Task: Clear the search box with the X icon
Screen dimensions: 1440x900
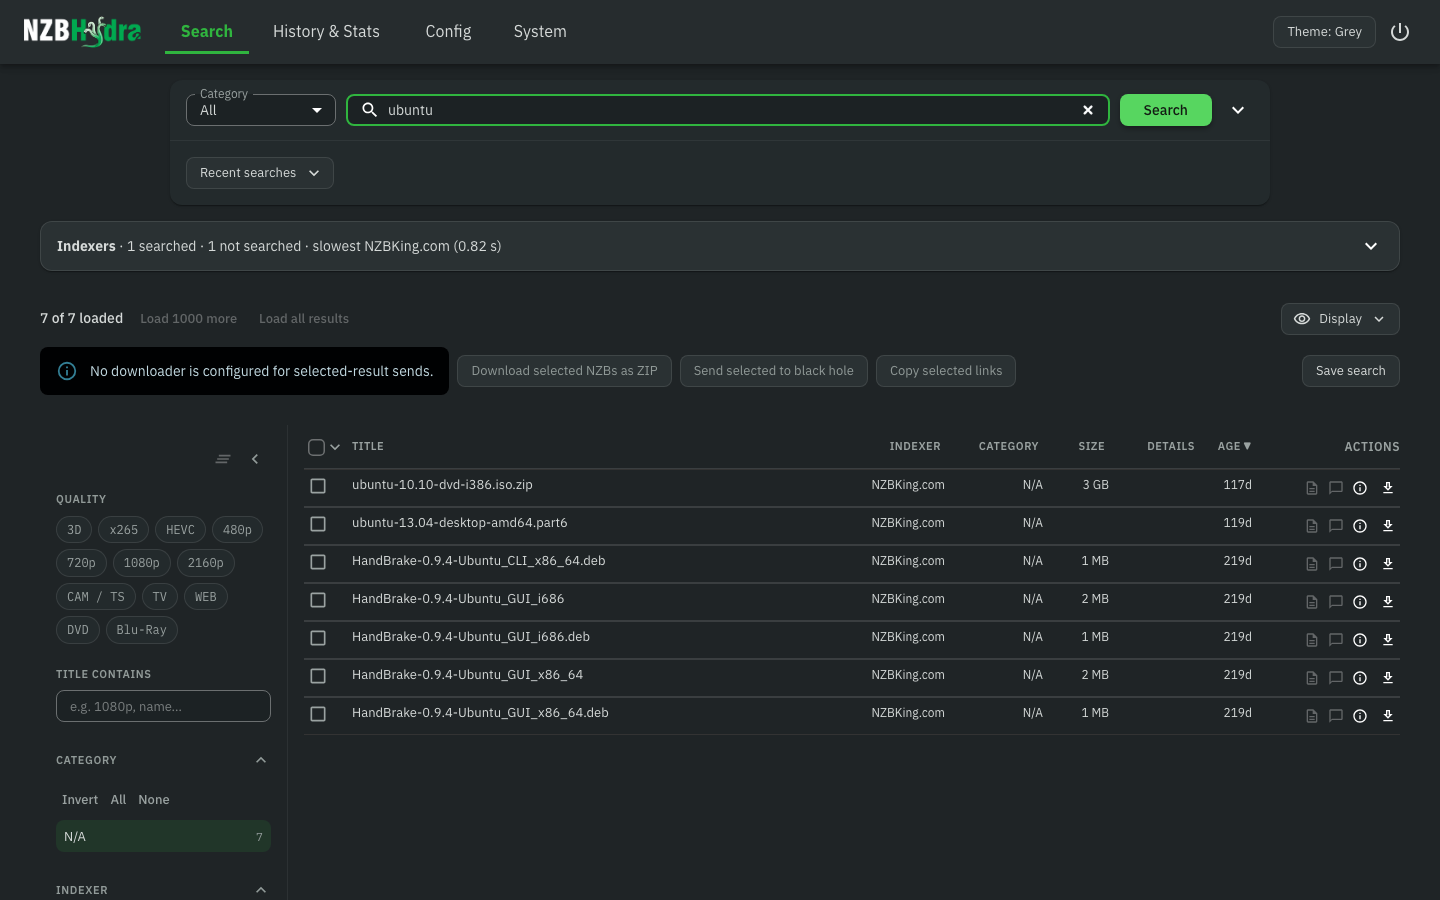Action: coord(1088,110)
